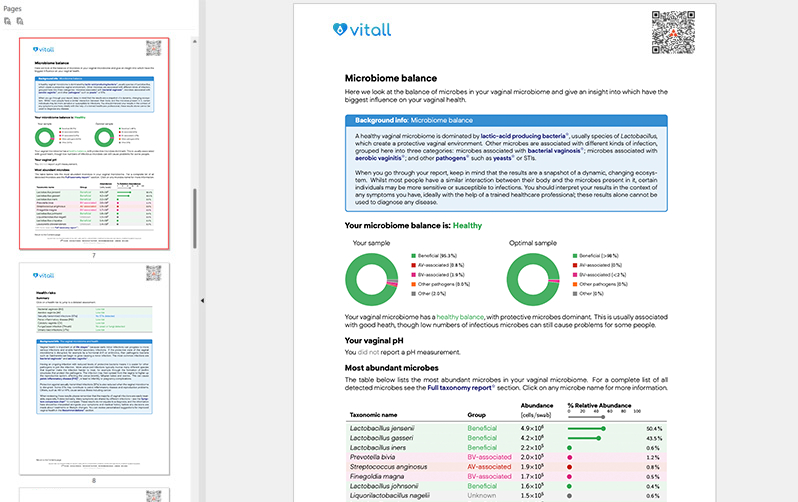Click the healthy balance link
Viewport: 798px width, 502px height.
tap(460, 317)
